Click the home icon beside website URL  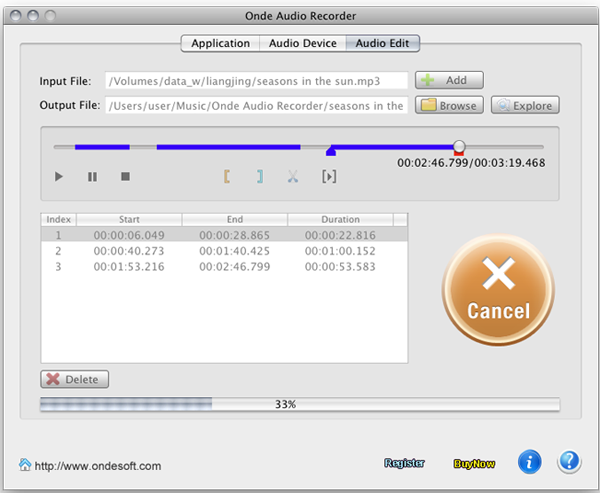click(x=25, y=465)
